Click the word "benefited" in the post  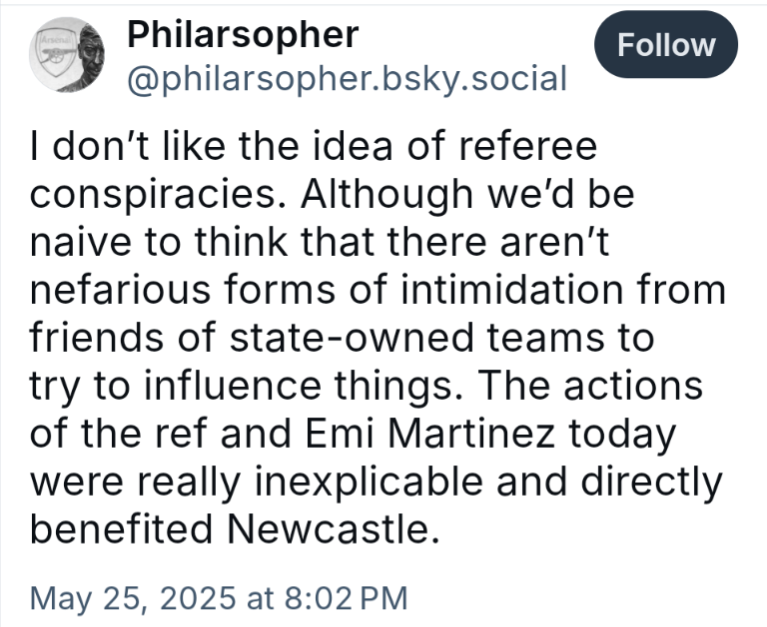click(121, 530)
